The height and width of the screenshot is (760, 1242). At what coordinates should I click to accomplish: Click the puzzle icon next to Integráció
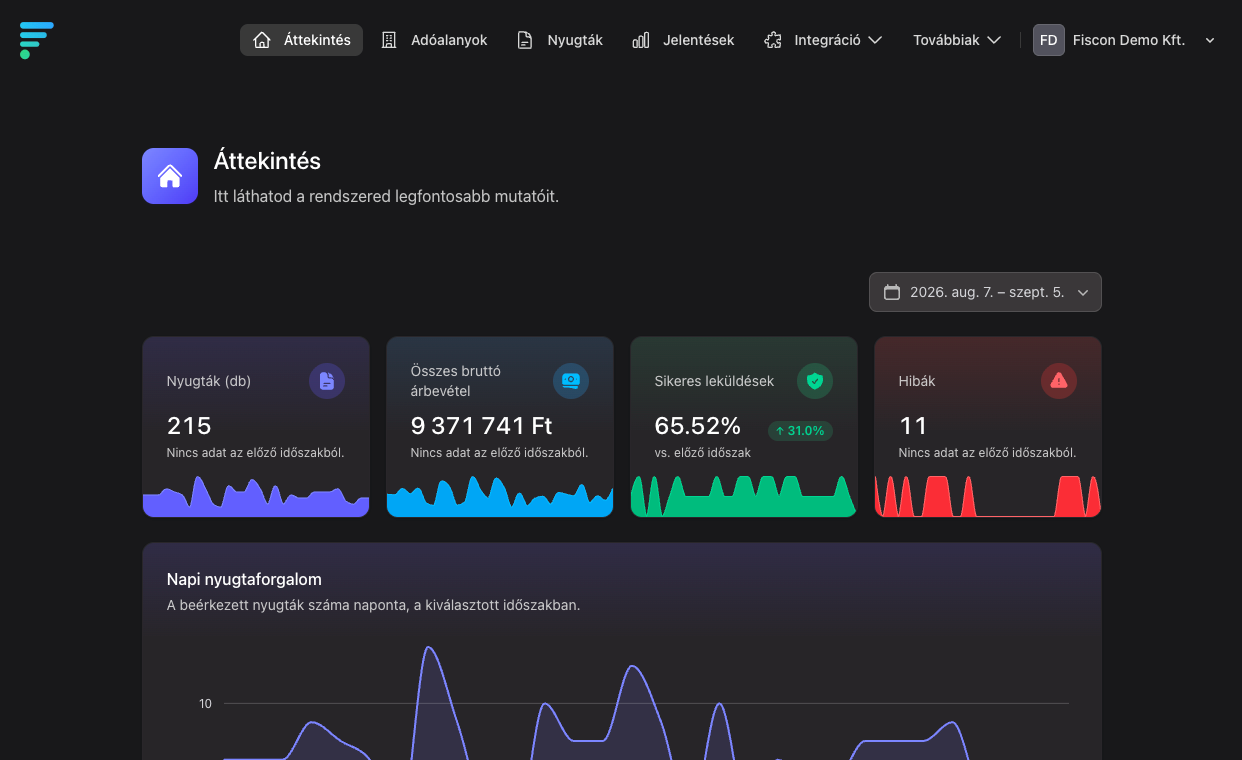[x=773, y=40]
